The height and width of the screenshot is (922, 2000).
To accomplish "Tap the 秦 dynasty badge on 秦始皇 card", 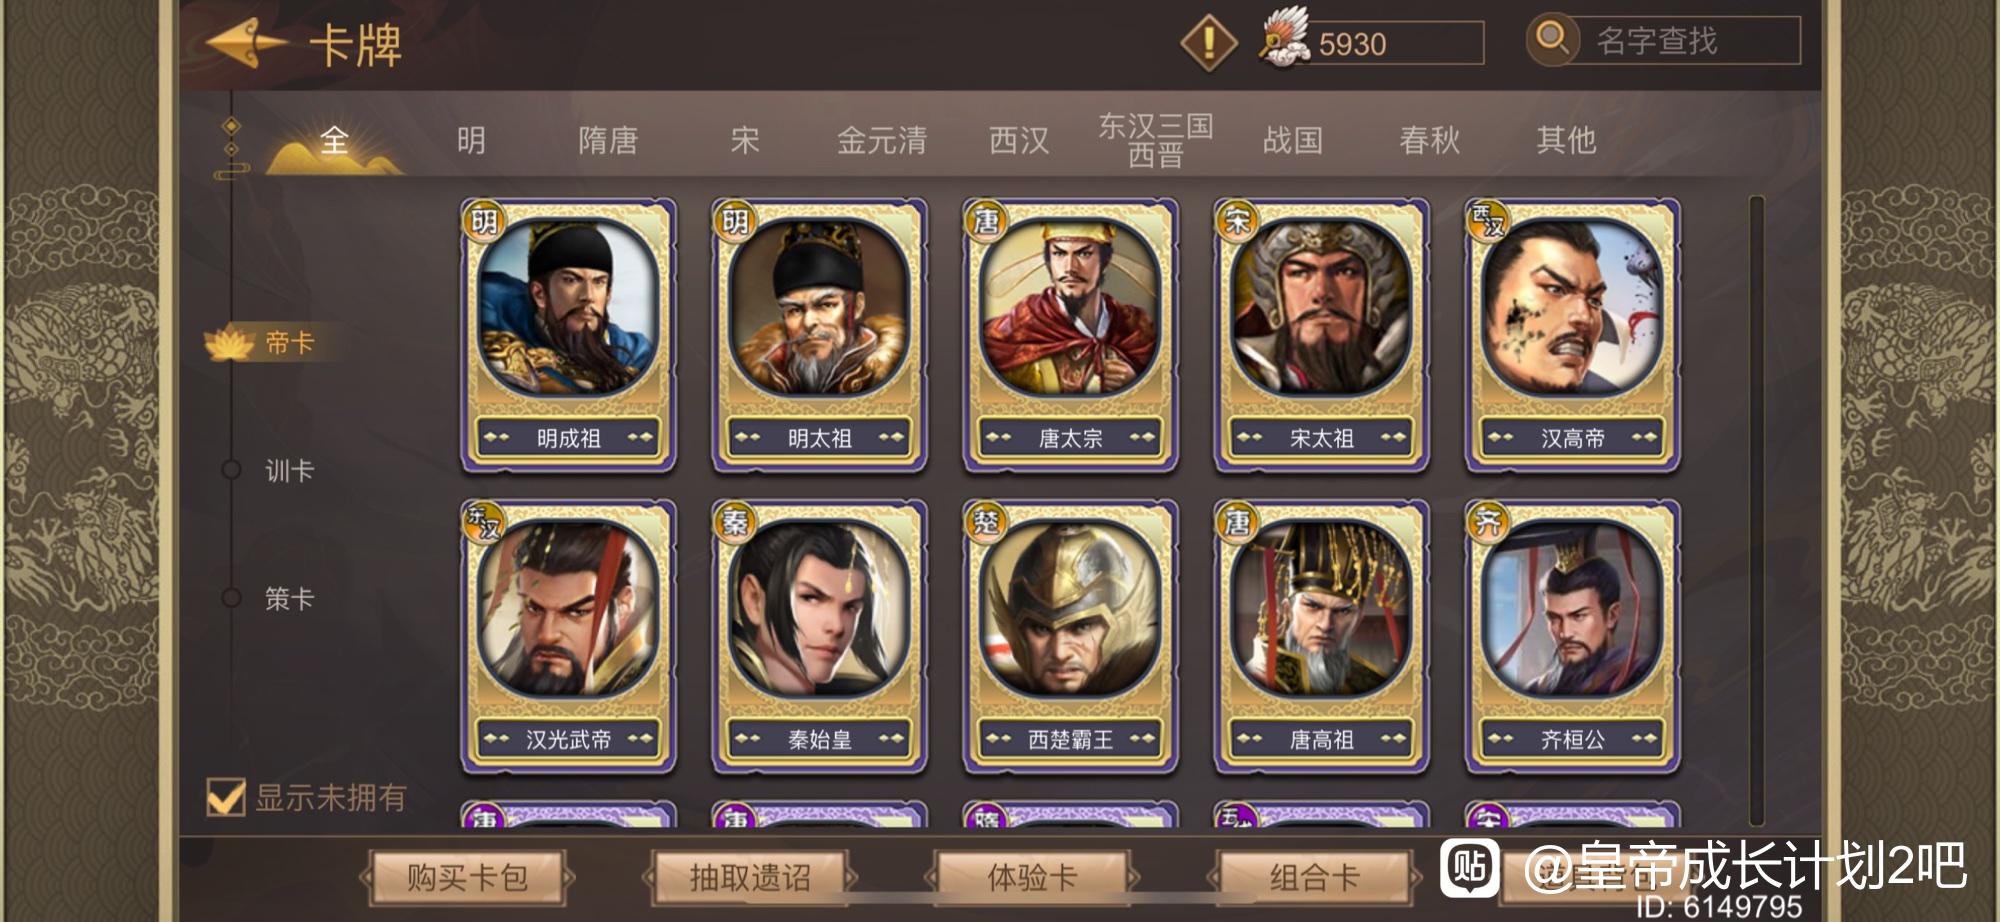I will 735,521.
